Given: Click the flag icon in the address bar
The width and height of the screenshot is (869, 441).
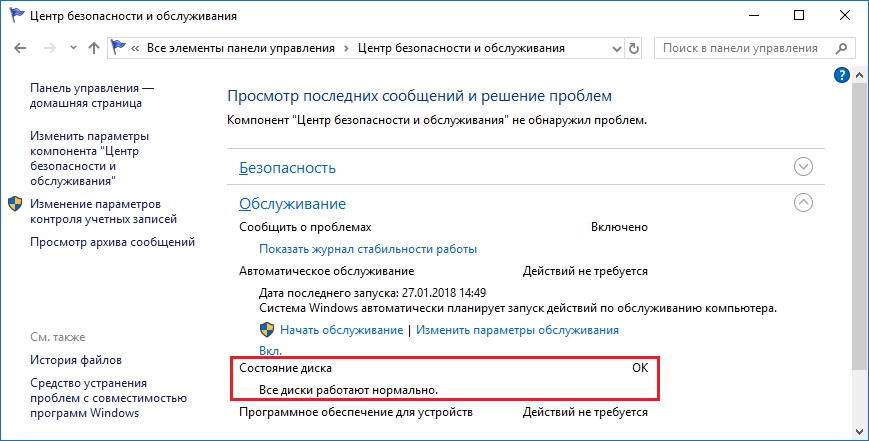Looking at the screenshot, I should [x=118, y=48].
